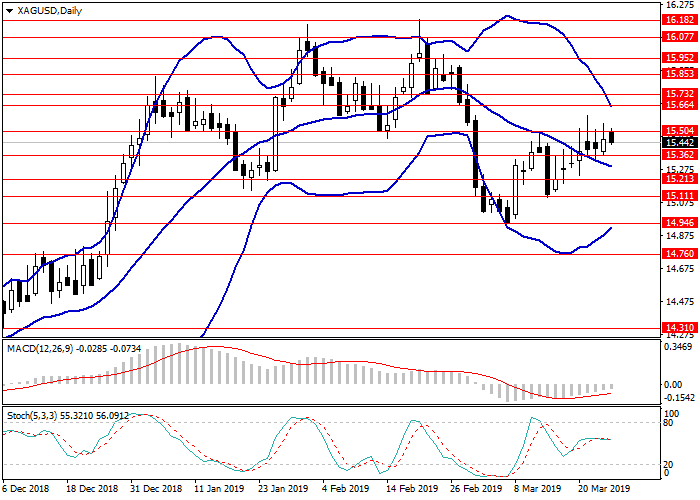Click the 15.952 price level tag
This screenshot has width=700, height=500.
coord(679,58)
